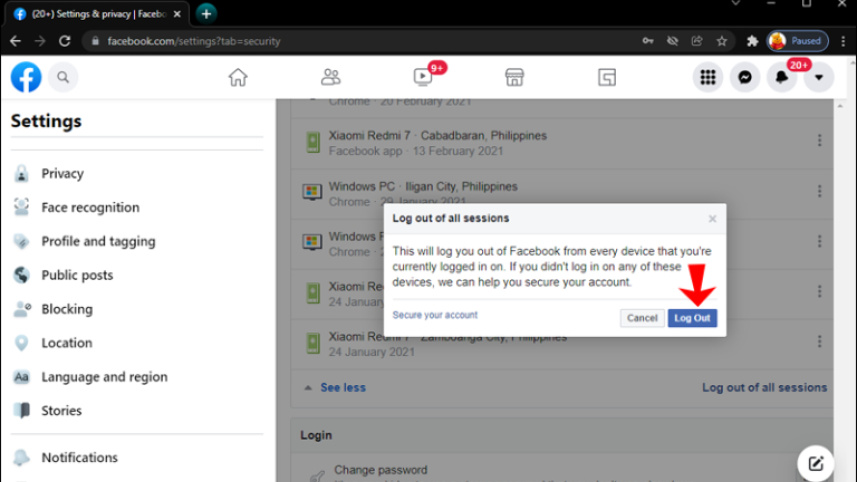Select Privacy in the settings sidebar
857x482 pixels.
coord(62,173)
